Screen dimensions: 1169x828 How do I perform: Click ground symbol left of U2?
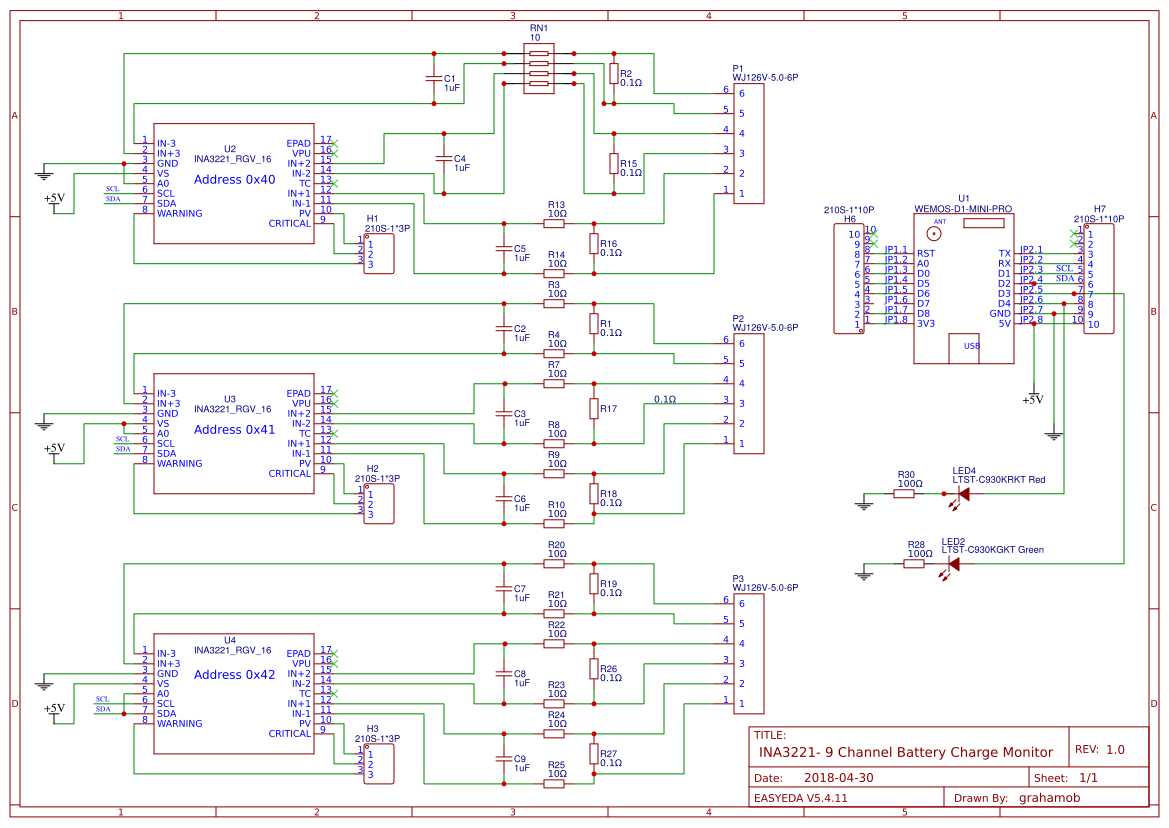(44, 174)
